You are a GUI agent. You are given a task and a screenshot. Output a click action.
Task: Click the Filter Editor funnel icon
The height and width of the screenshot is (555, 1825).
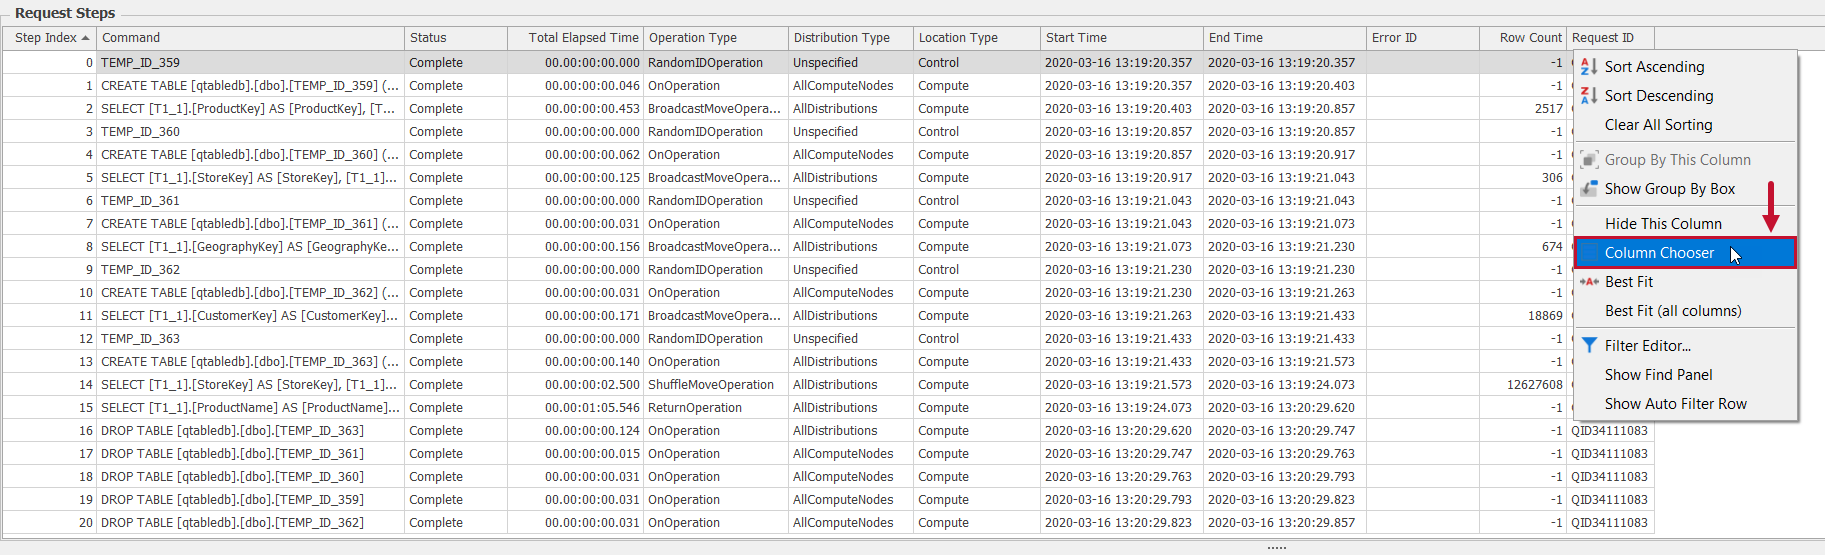[1588, 346]
